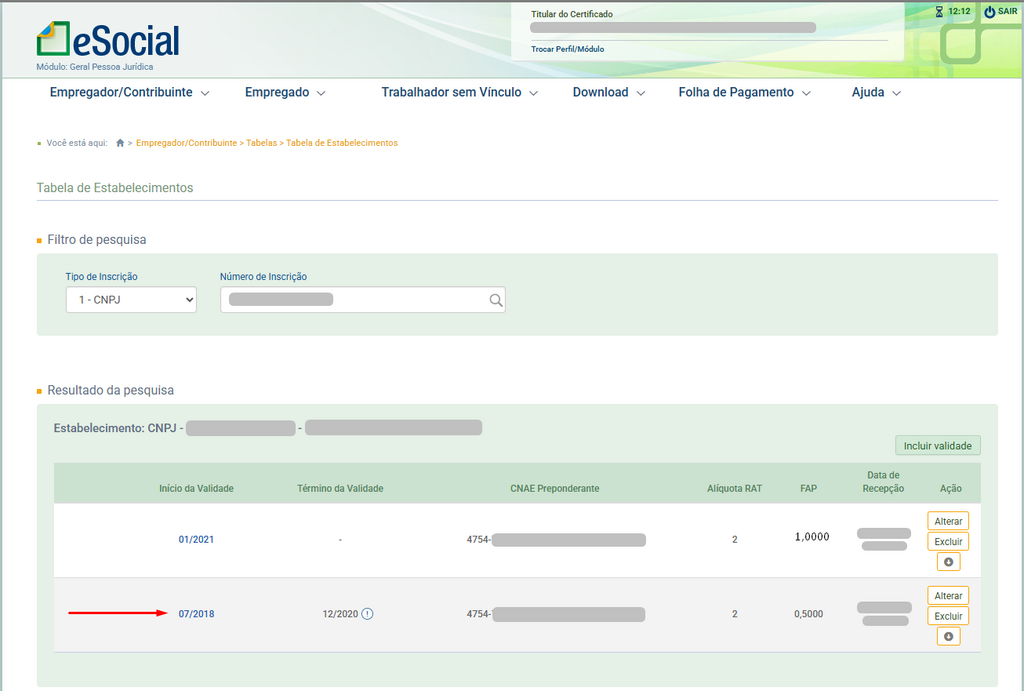Click the Incluir validade button
The image size is (1024, 691).
tap(937, 446)
